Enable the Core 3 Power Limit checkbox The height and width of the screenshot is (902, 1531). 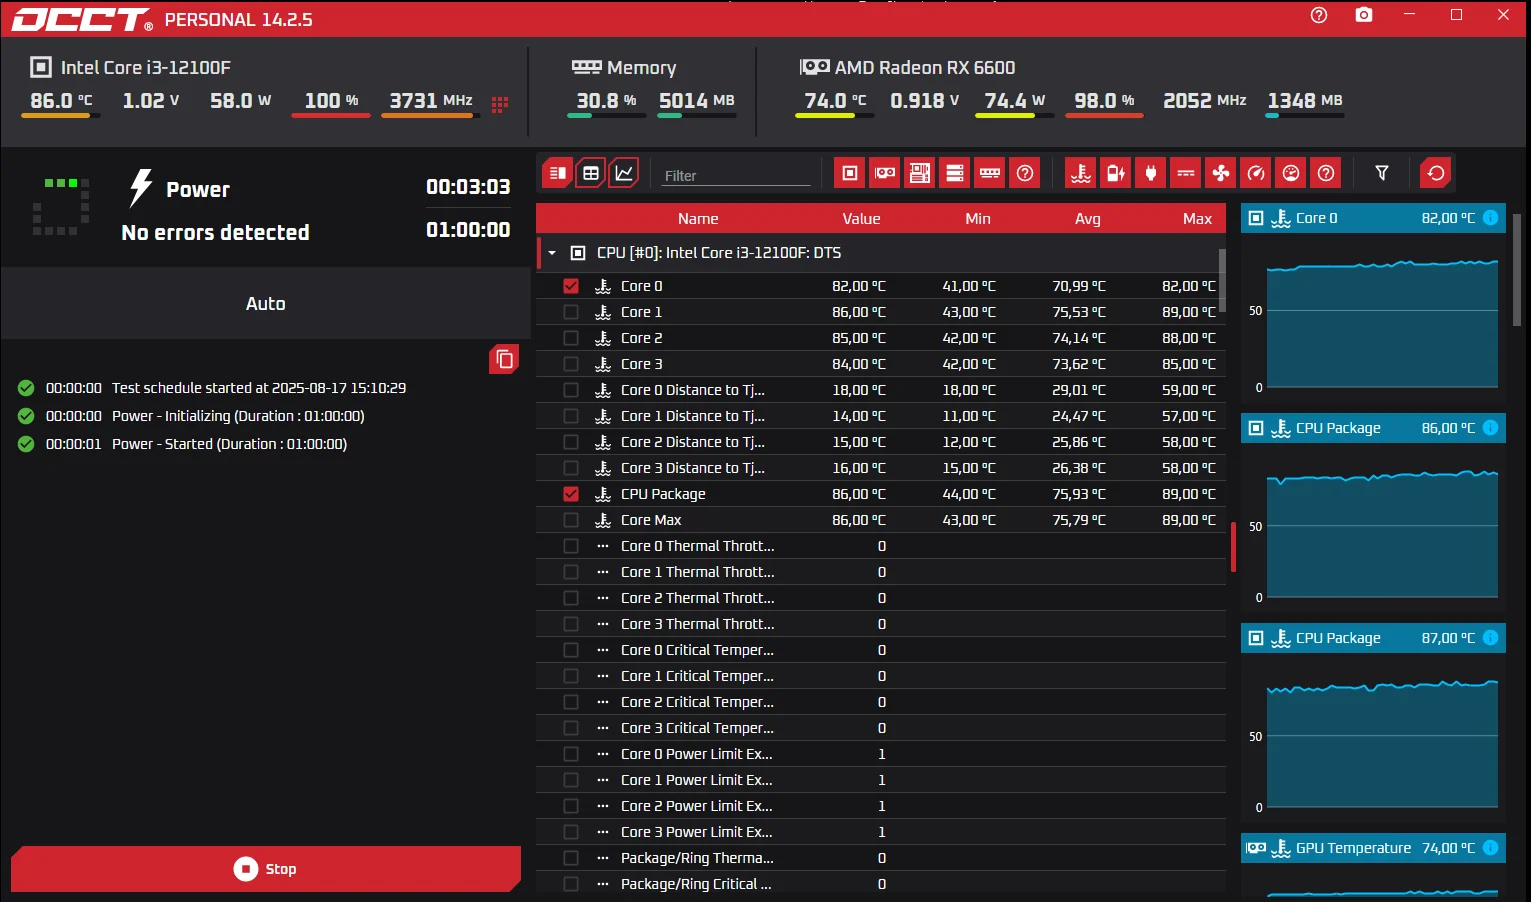click(x=571, y=832)
